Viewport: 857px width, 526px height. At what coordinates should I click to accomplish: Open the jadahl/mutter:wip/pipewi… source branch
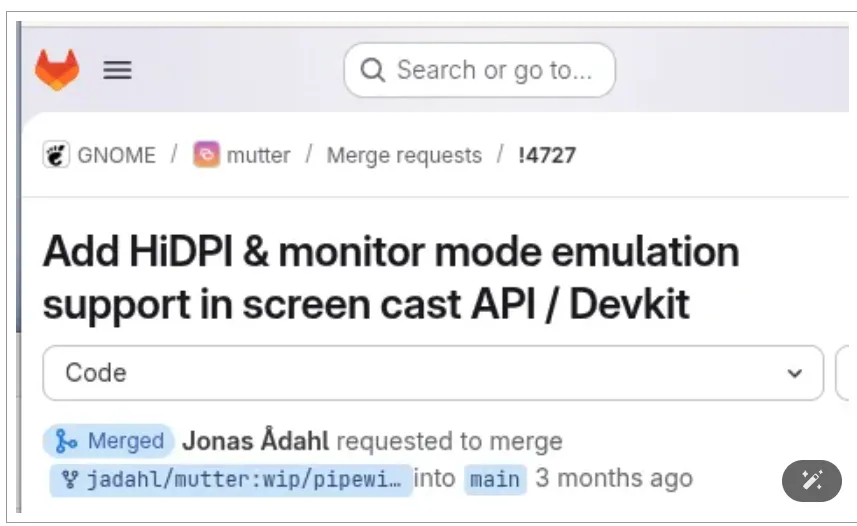click(x=240, y=479)
